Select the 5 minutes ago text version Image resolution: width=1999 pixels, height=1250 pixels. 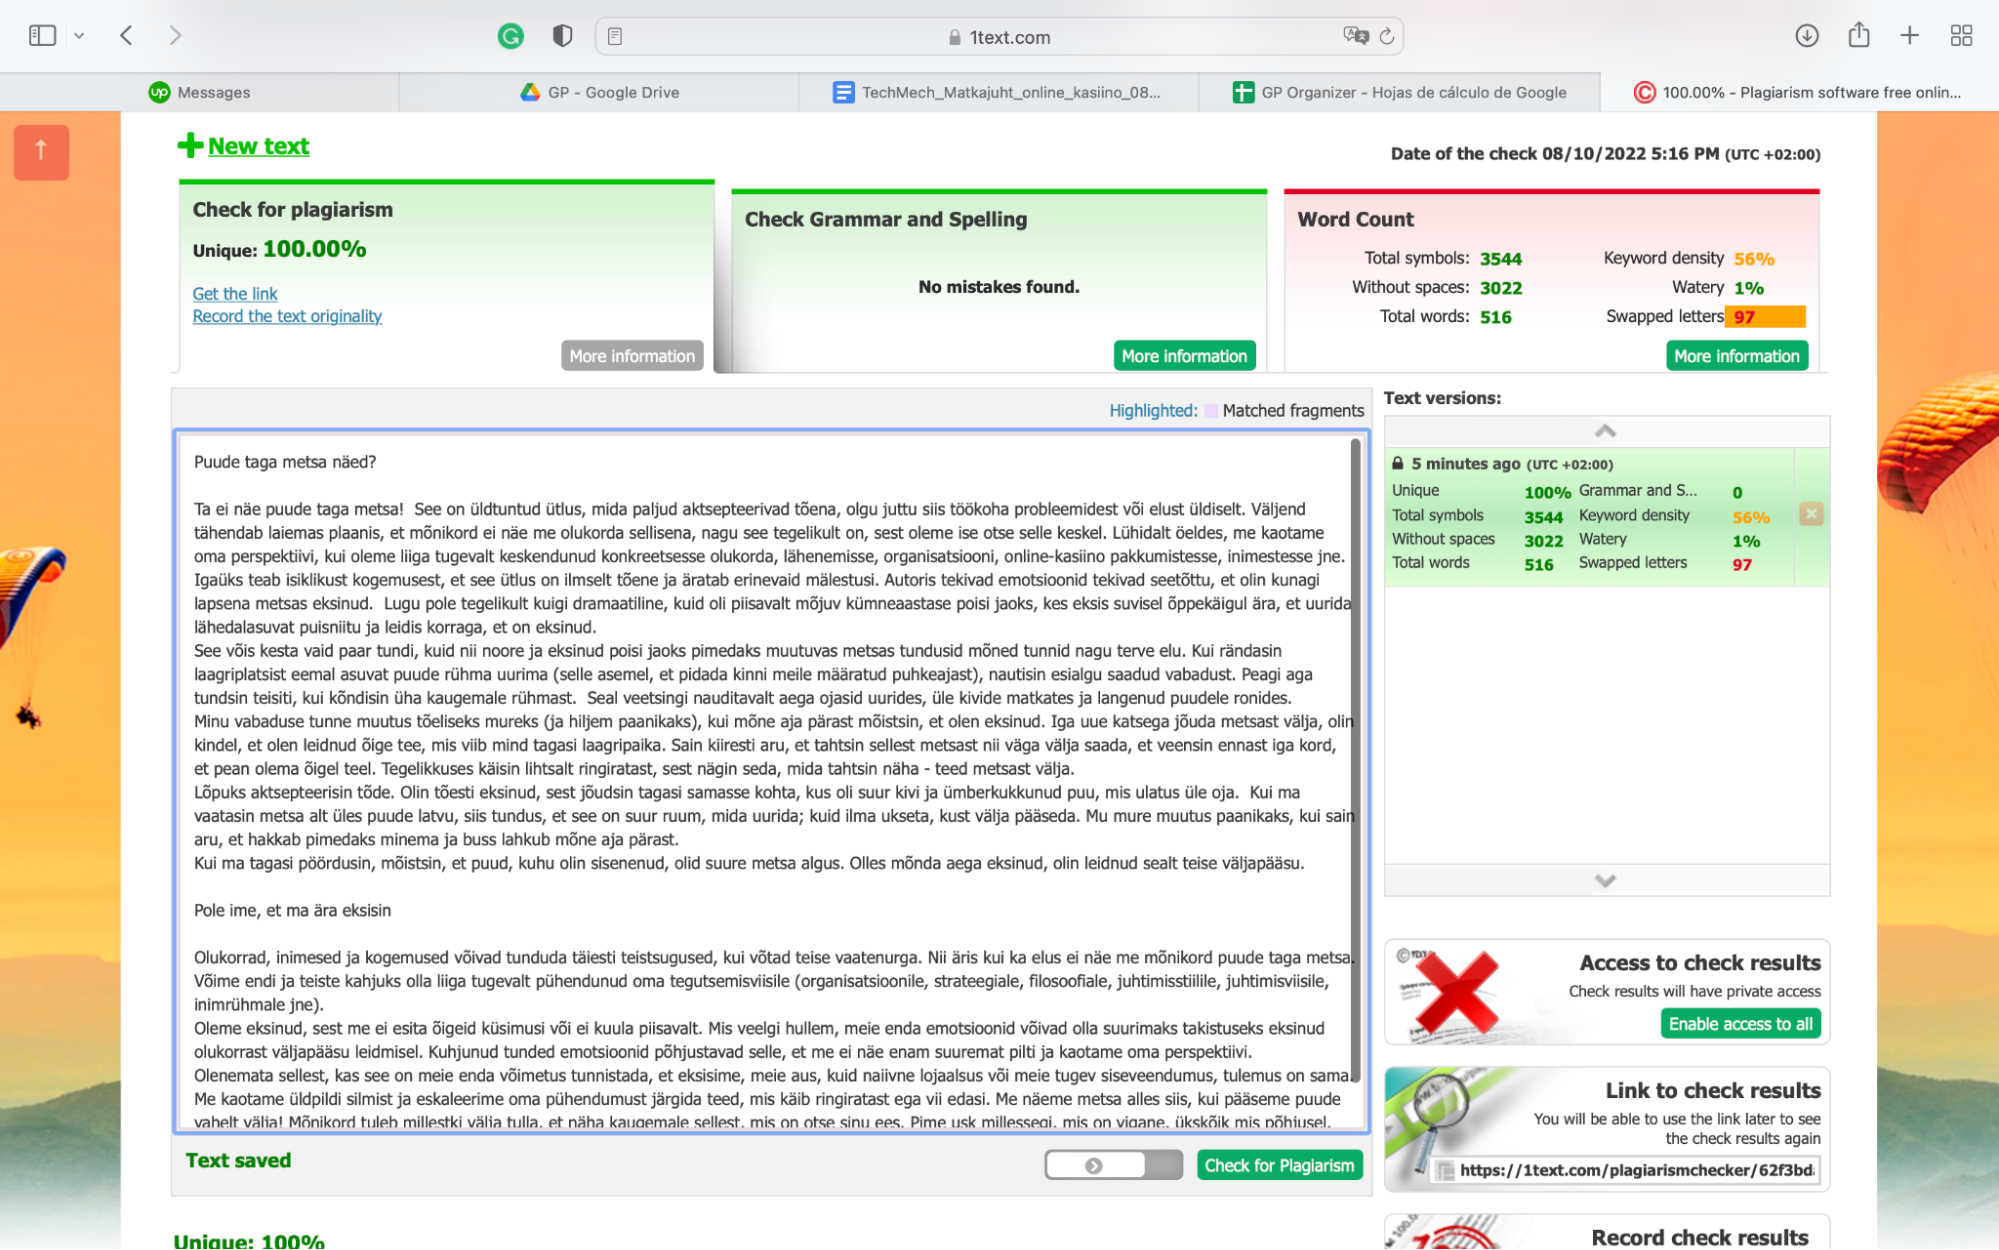(x=1590, y=517)
